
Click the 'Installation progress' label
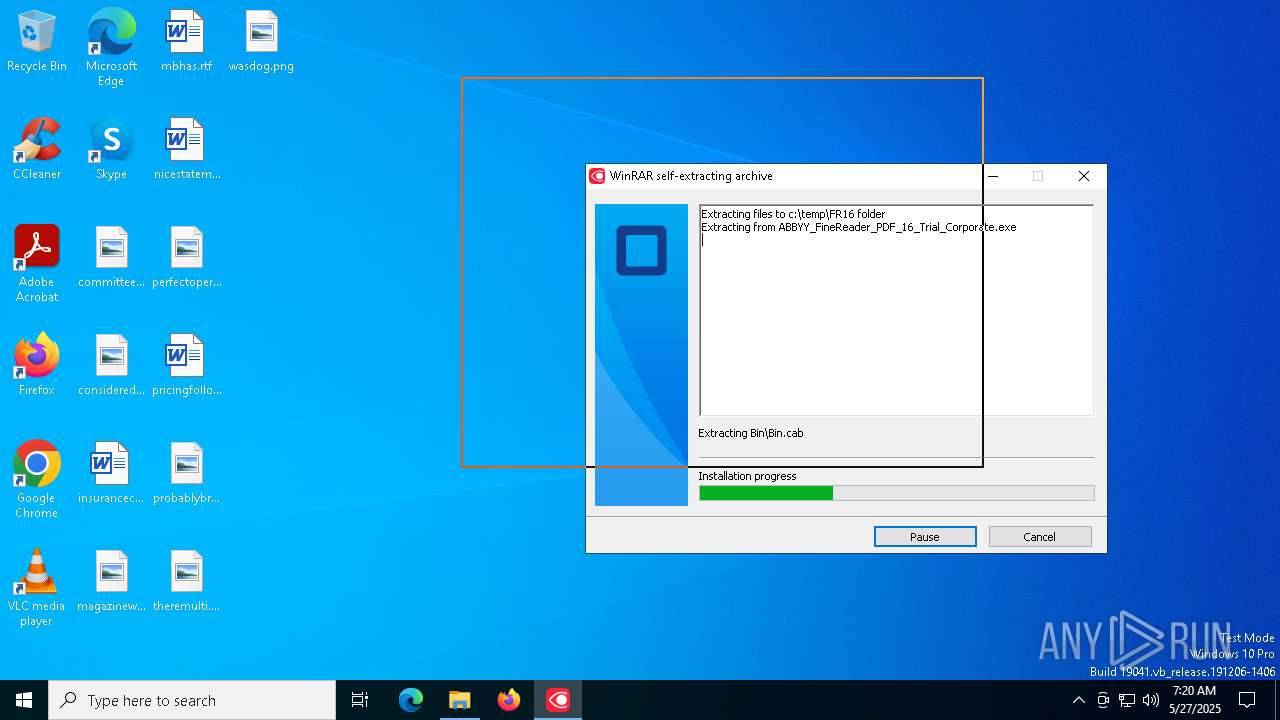[x=747, y=476]
